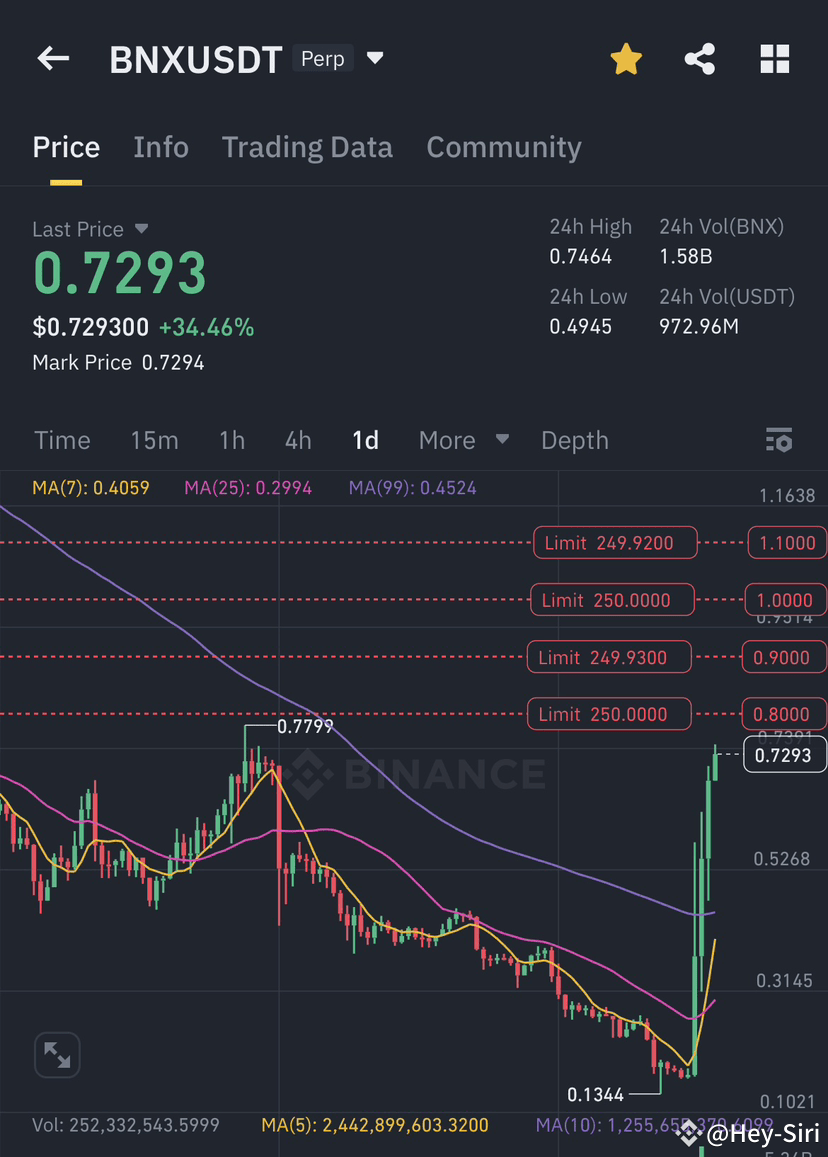Click the MA(25): 0.2994 indicator label

tap(248, 488)
